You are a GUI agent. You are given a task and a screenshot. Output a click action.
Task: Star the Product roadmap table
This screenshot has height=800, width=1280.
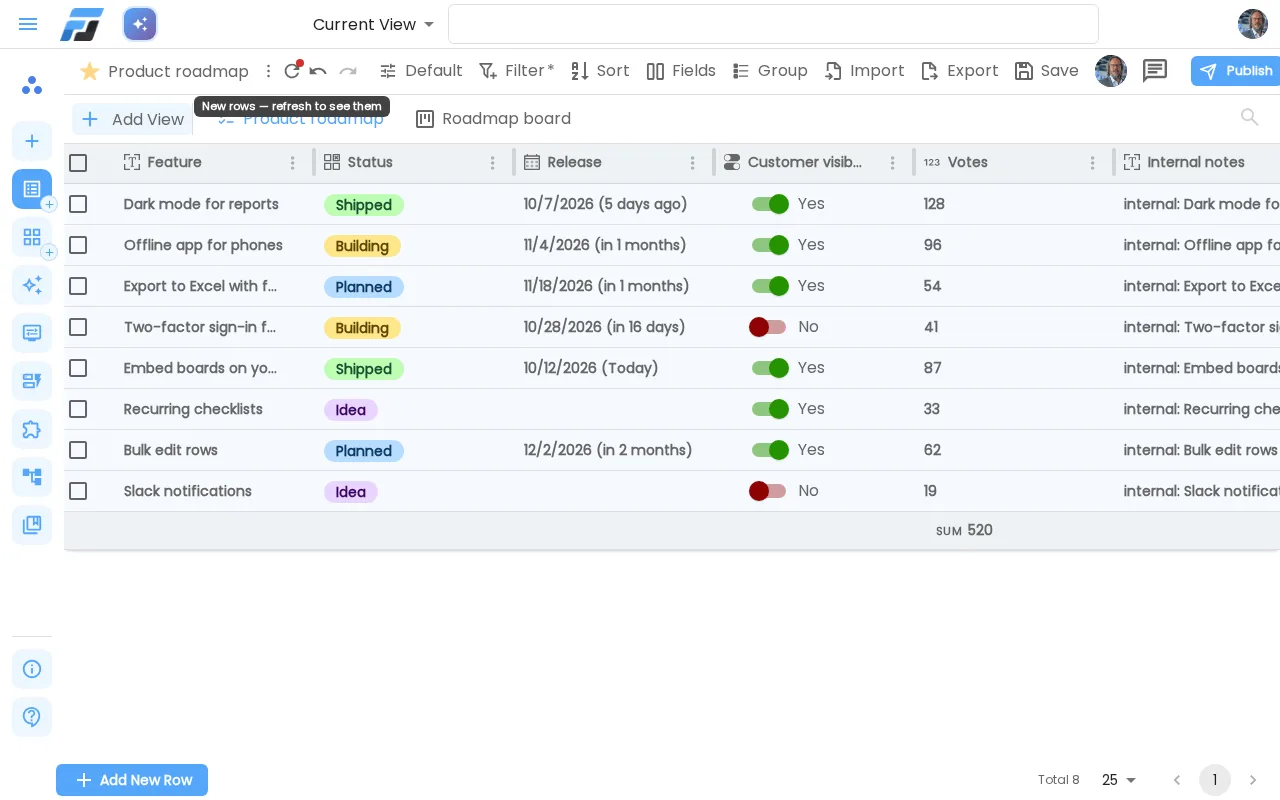tap(89, 71)
